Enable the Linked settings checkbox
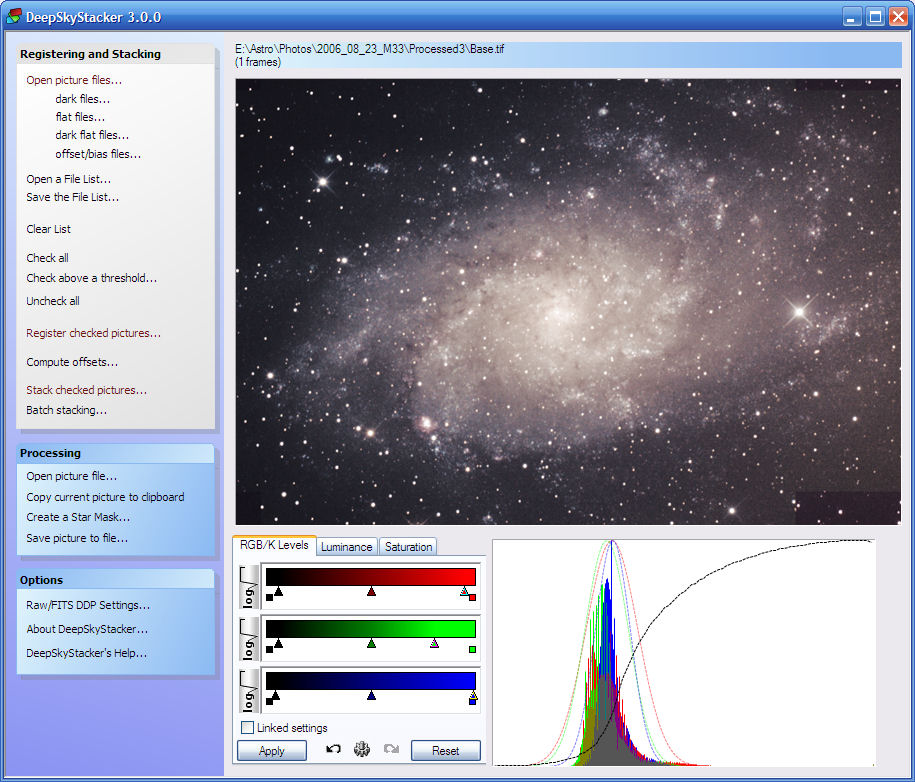 pos(245,727)
